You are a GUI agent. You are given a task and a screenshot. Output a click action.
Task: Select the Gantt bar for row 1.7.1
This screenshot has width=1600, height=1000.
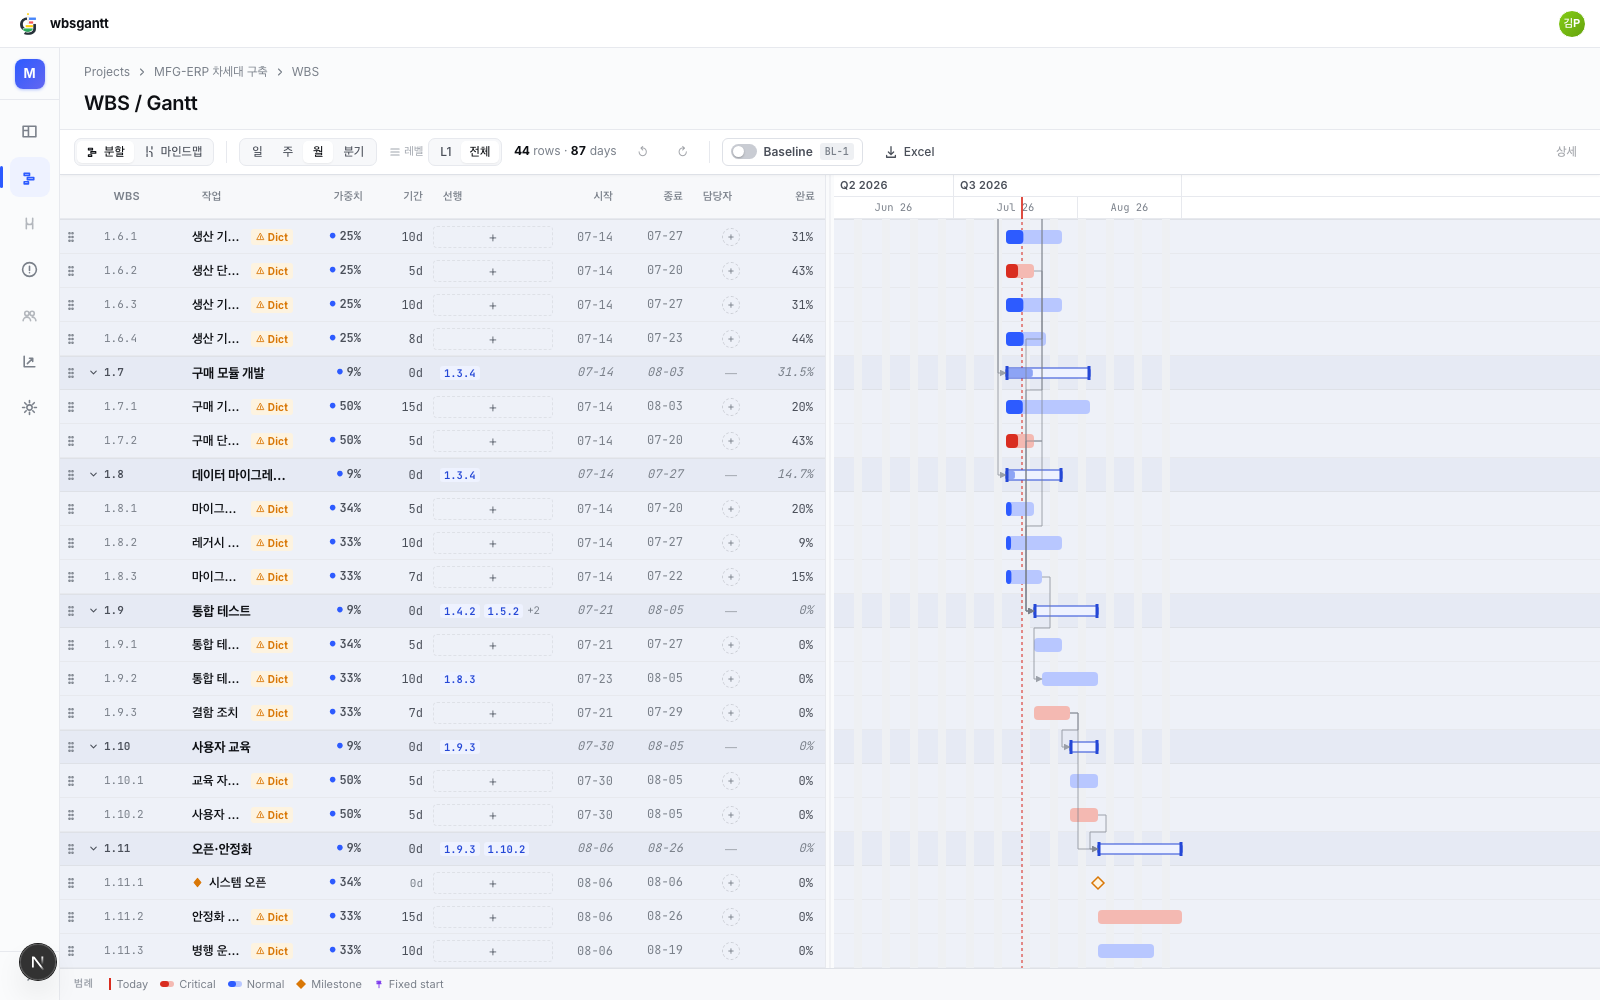point(1048,407)
